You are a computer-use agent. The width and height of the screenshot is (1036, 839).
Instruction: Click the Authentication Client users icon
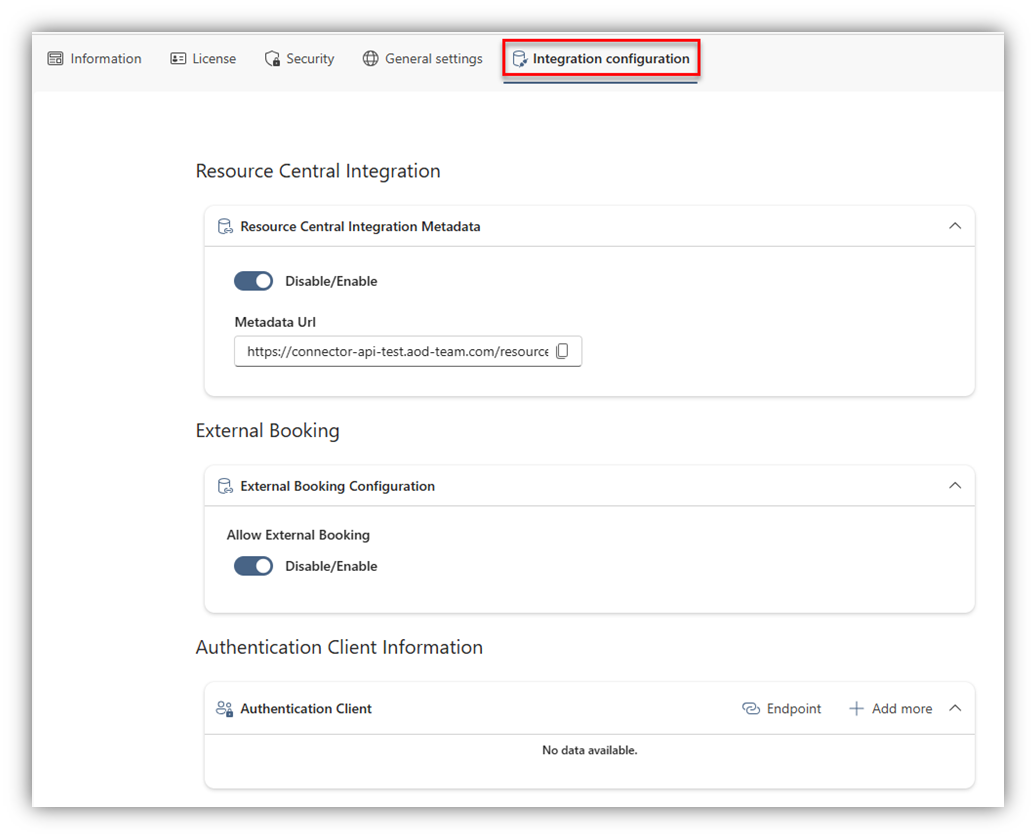(x=225, y=709)
